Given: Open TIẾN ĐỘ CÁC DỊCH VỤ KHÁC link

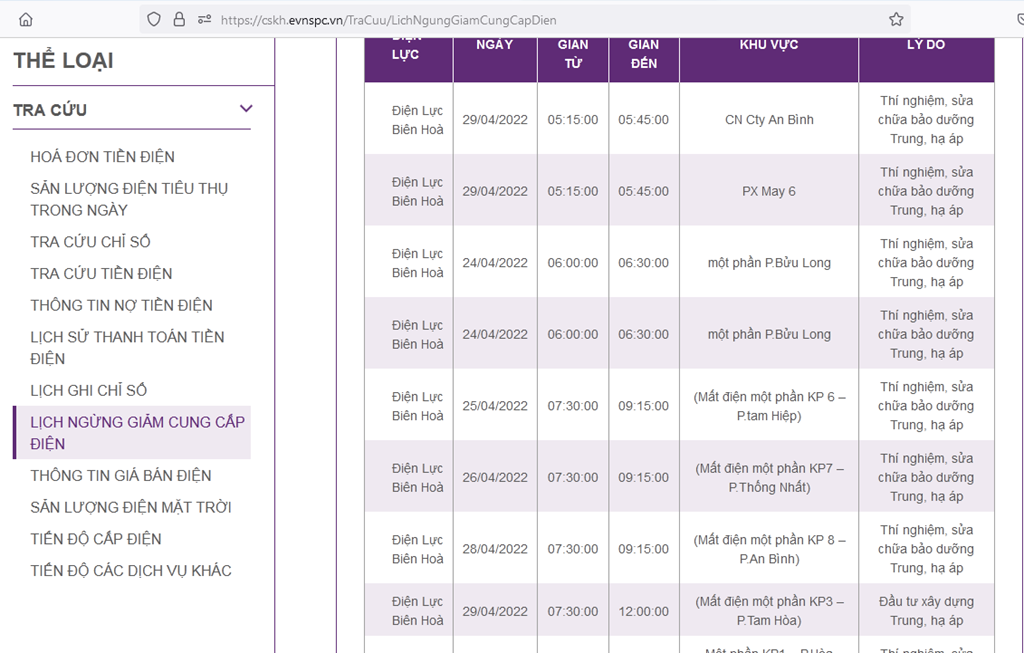Looking at the screenshot, I should (x=131, y=571).
